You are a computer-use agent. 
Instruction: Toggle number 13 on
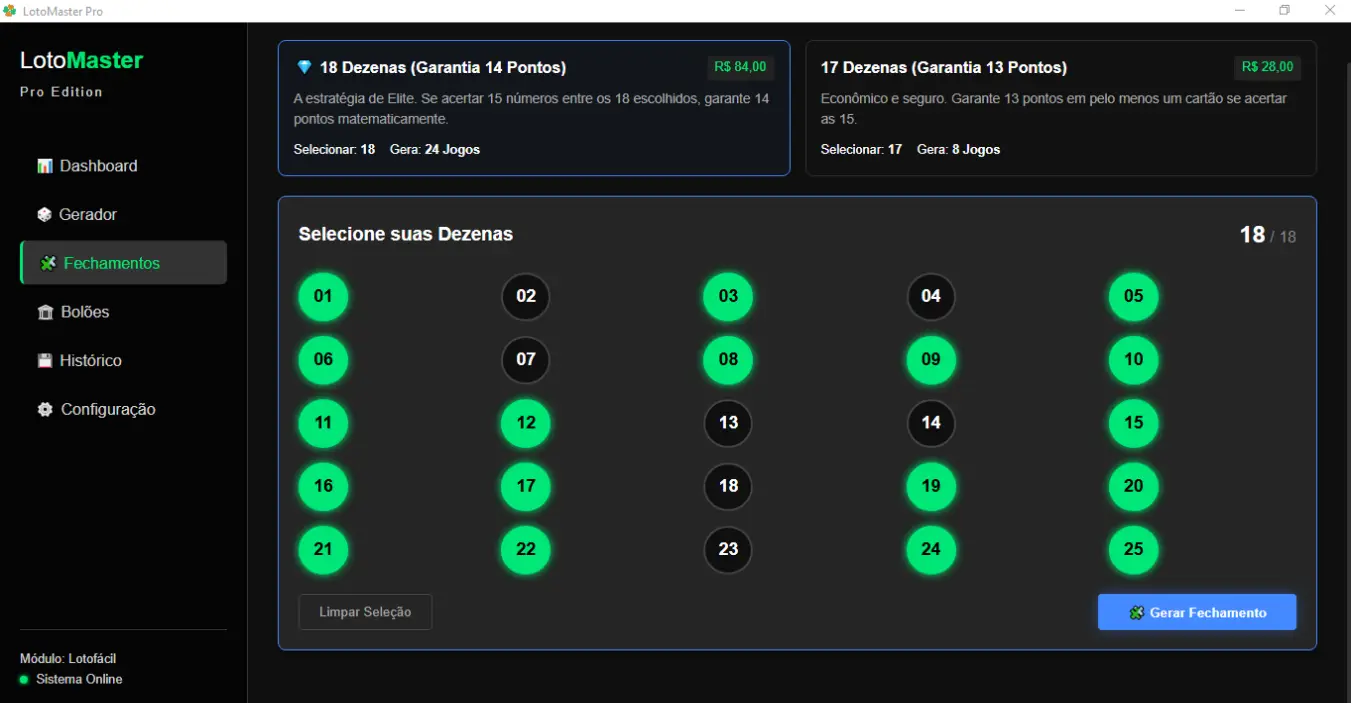coord(728,423)
